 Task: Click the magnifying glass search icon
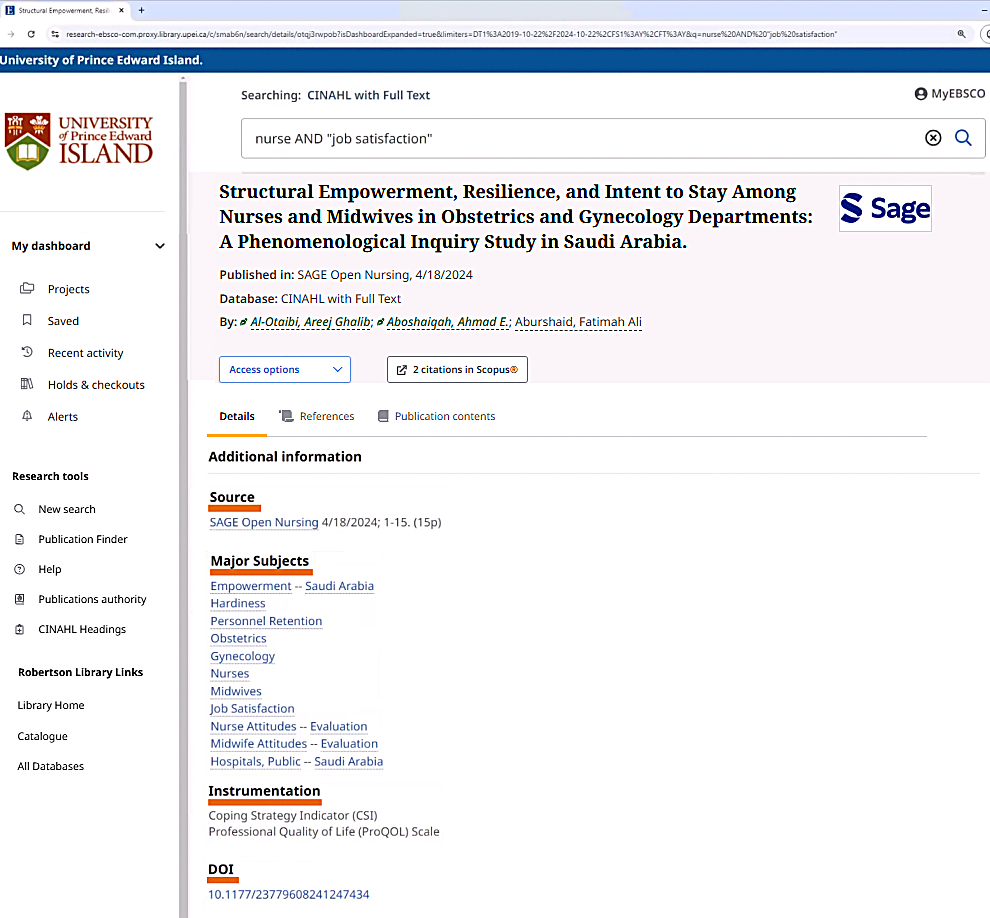963,138
